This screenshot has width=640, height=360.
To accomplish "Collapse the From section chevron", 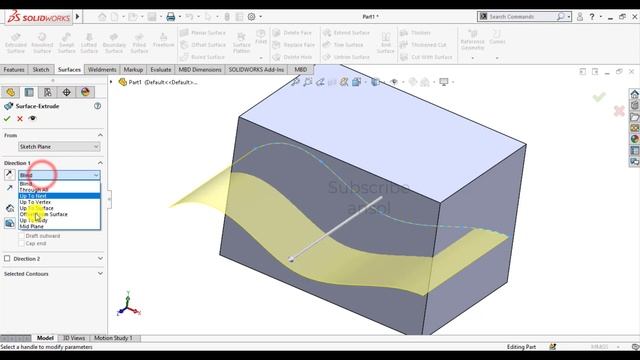I will tap(100, 135).
